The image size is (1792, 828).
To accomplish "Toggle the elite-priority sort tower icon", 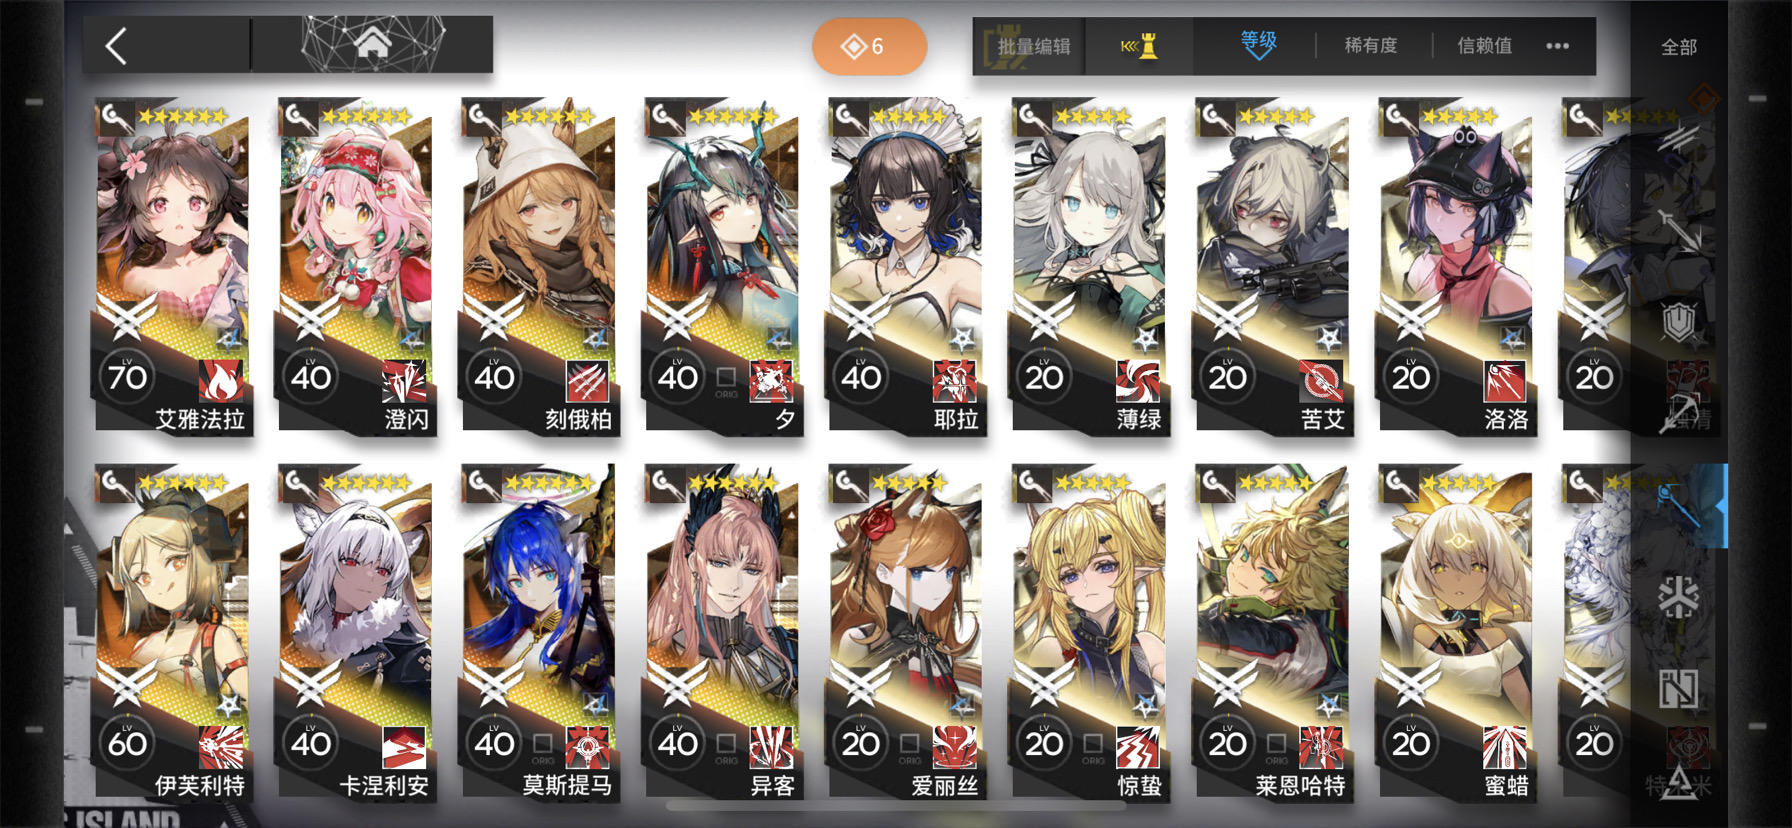I will [x=1140, y=46].
